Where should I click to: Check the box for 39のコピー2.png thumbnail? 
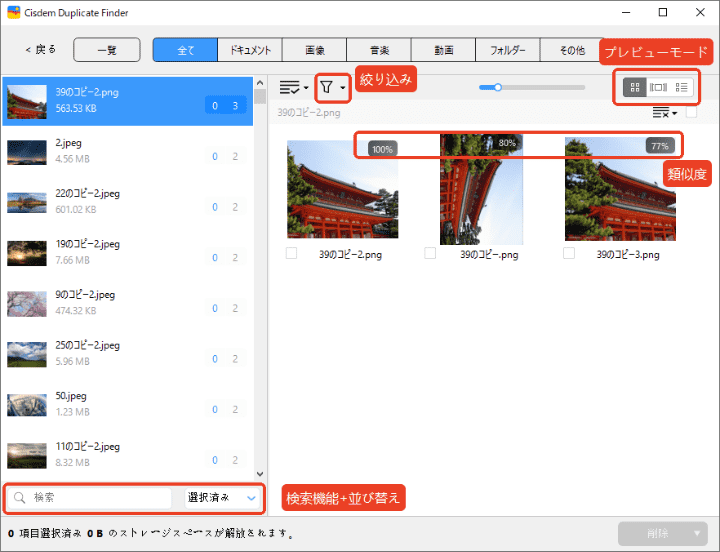pos(292,254)
